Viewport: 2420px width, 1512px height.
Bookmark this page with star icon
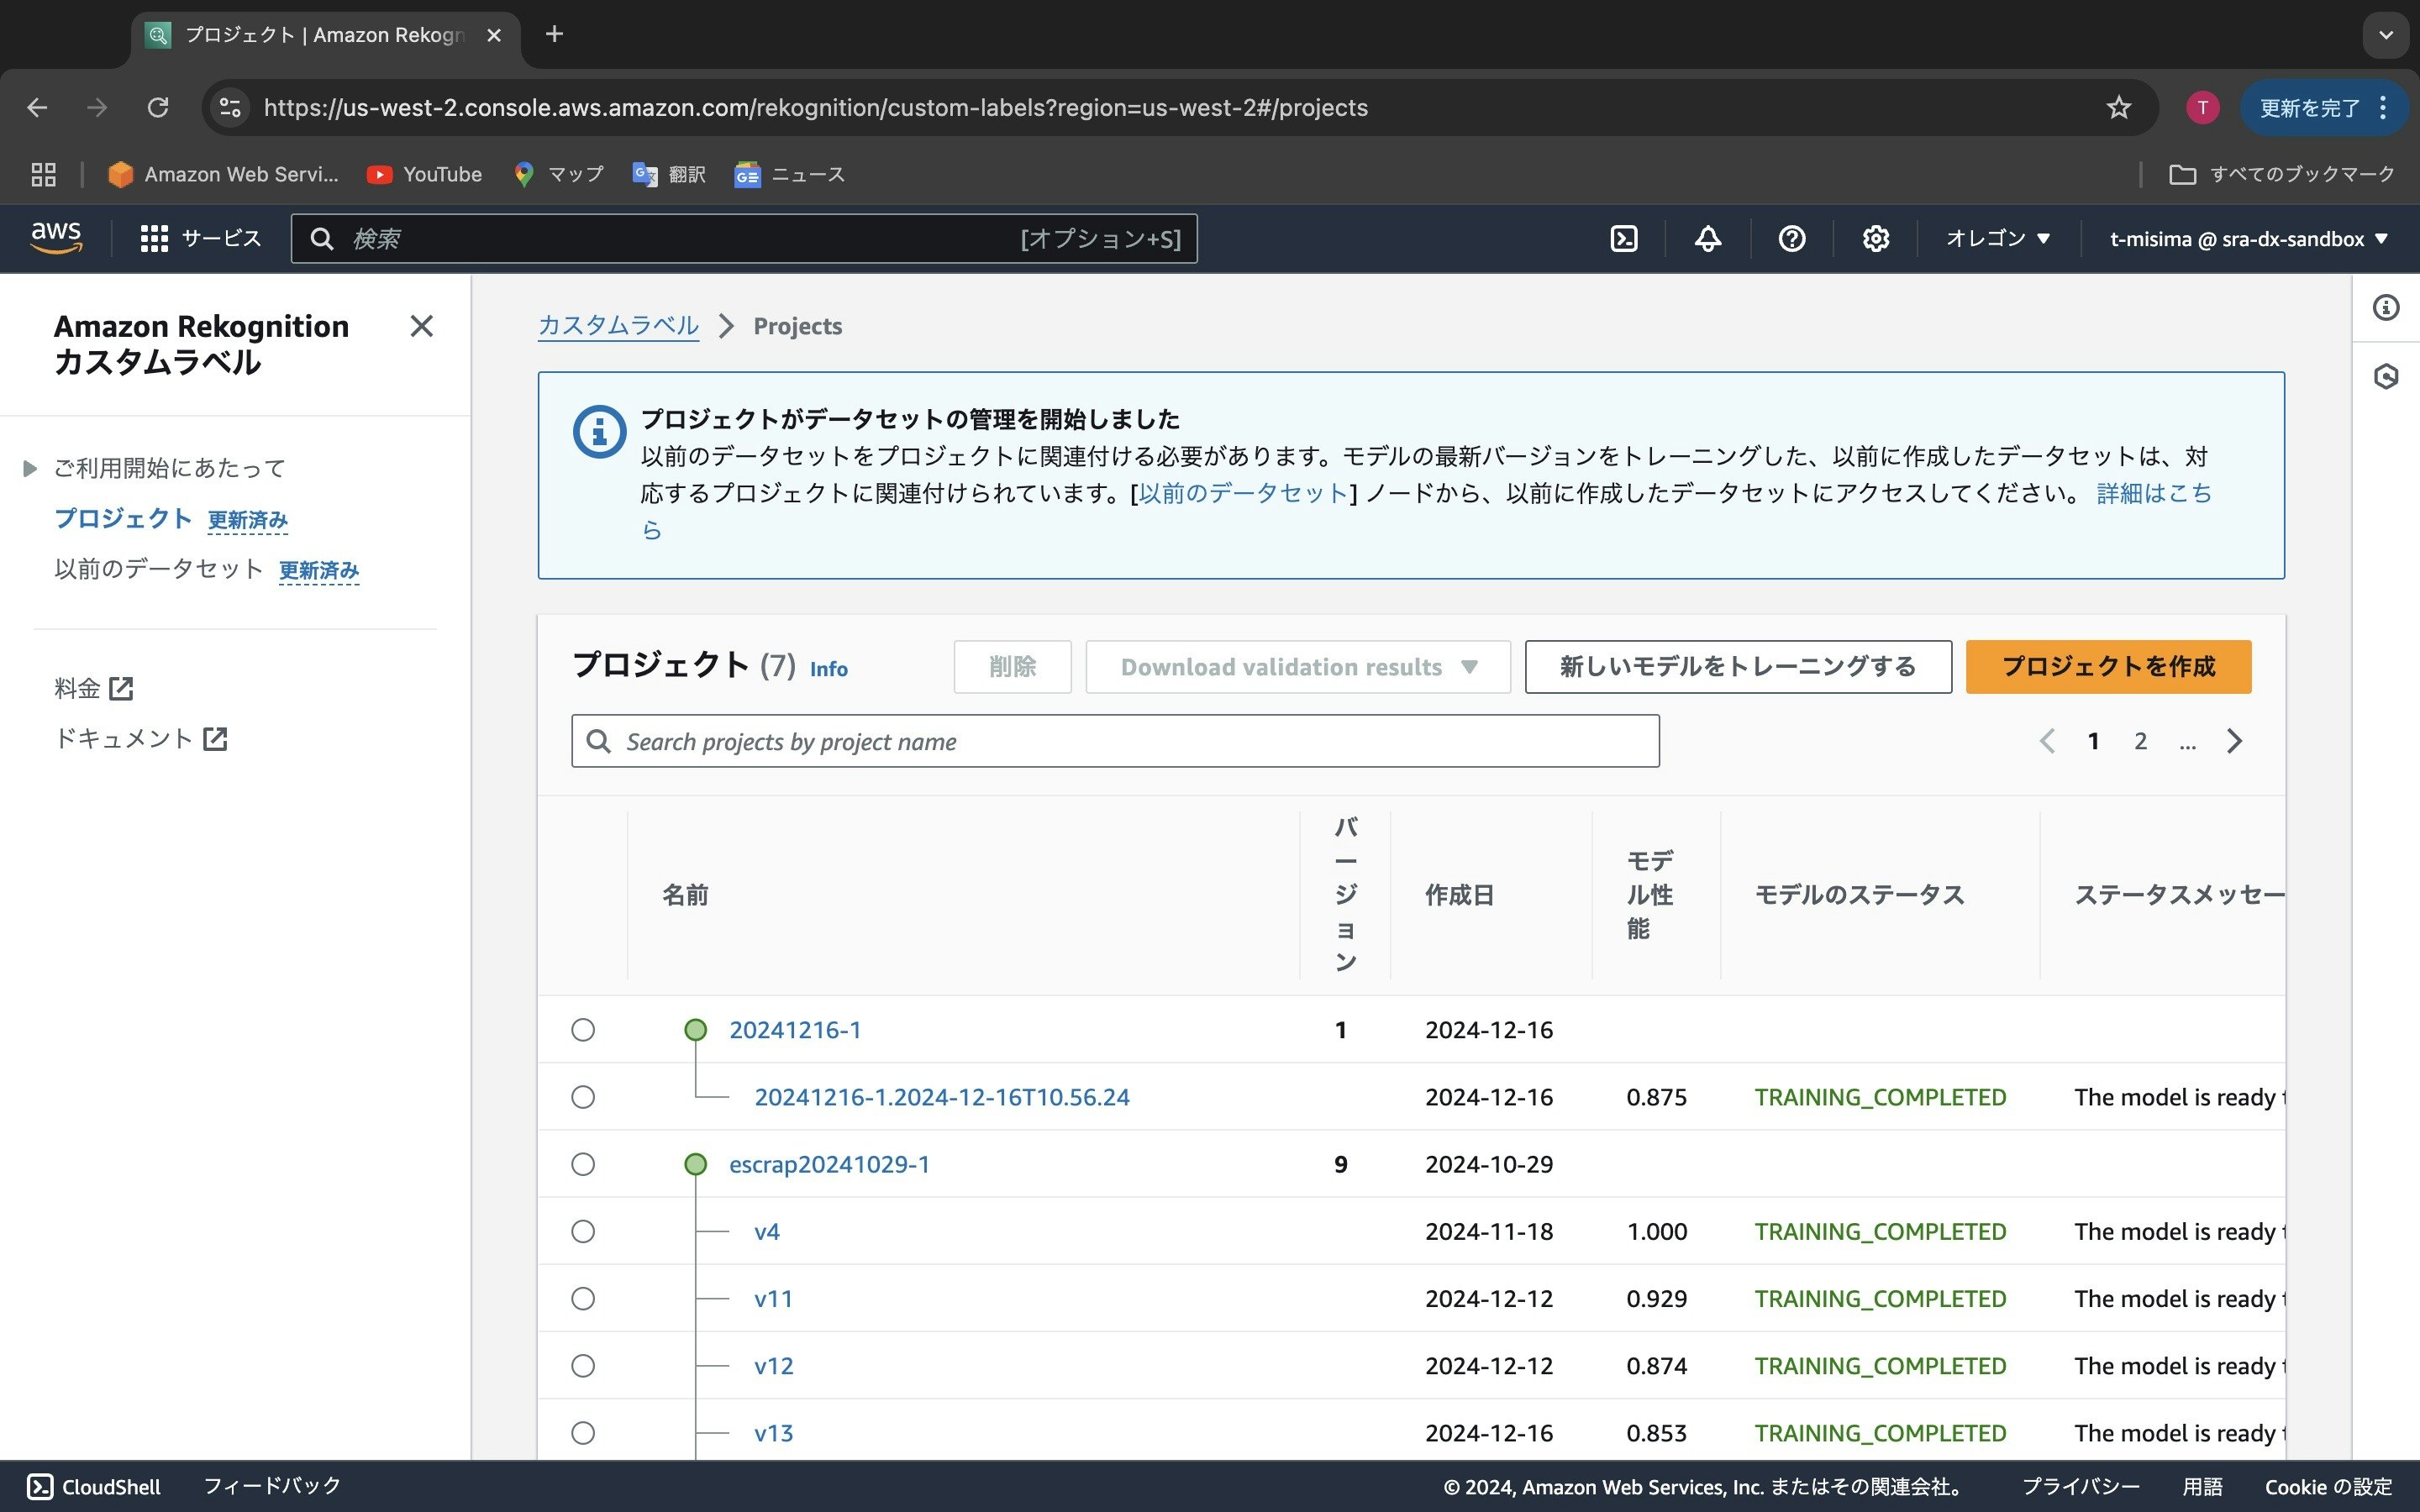(x=2118, y=108)
